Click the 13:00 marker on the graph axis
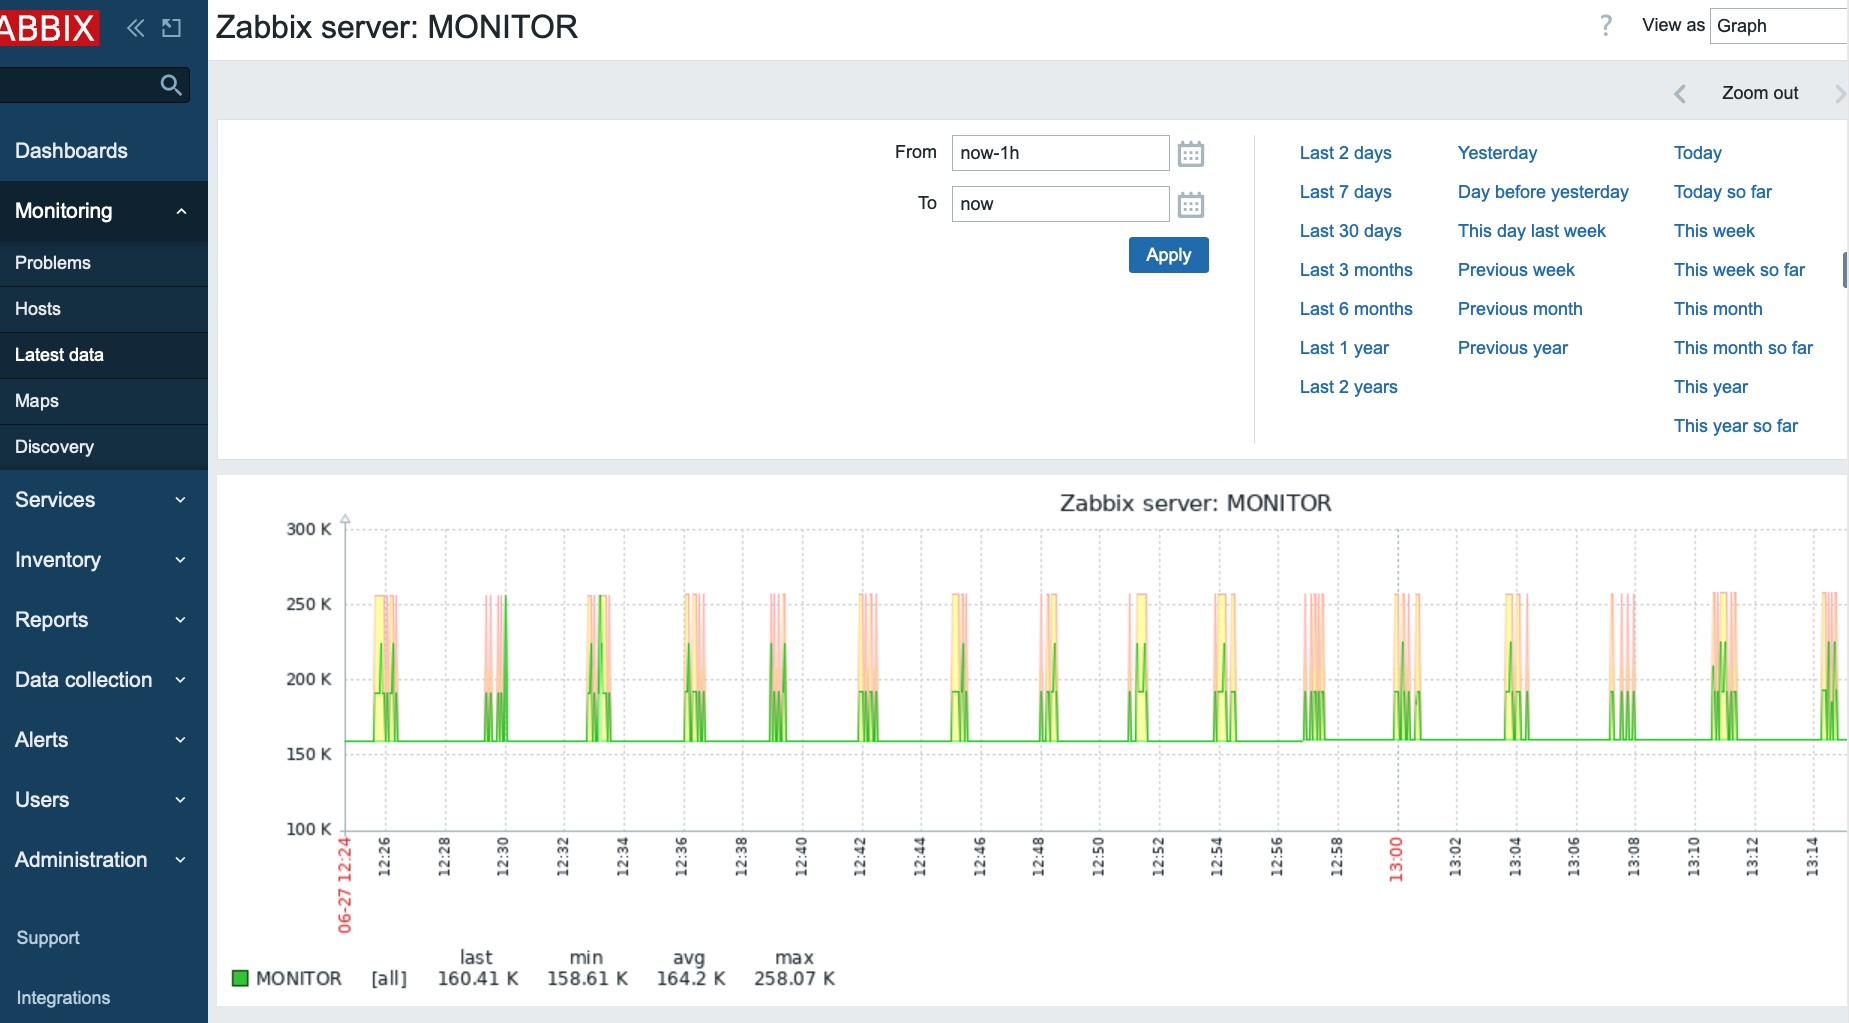Screen dimensions: 1849x1023 click(1396, 860)
